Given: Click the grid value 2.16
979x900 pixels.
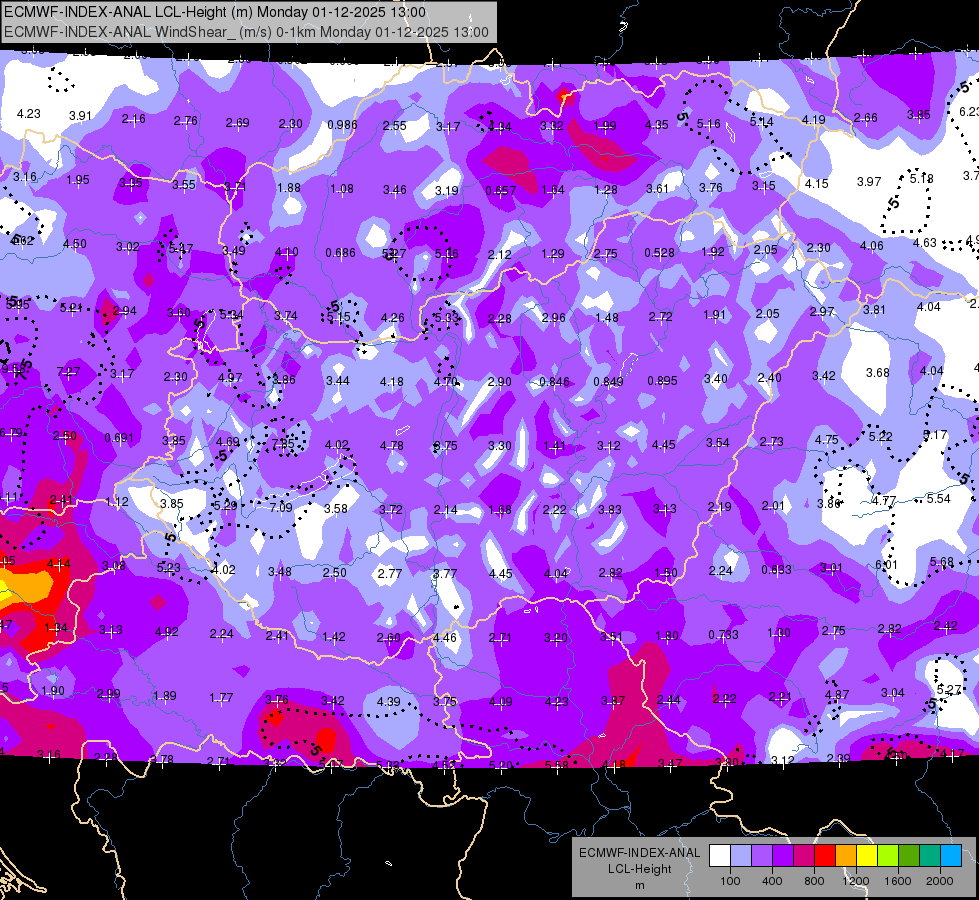Looking at the screenshot, I should coord(134,119).
